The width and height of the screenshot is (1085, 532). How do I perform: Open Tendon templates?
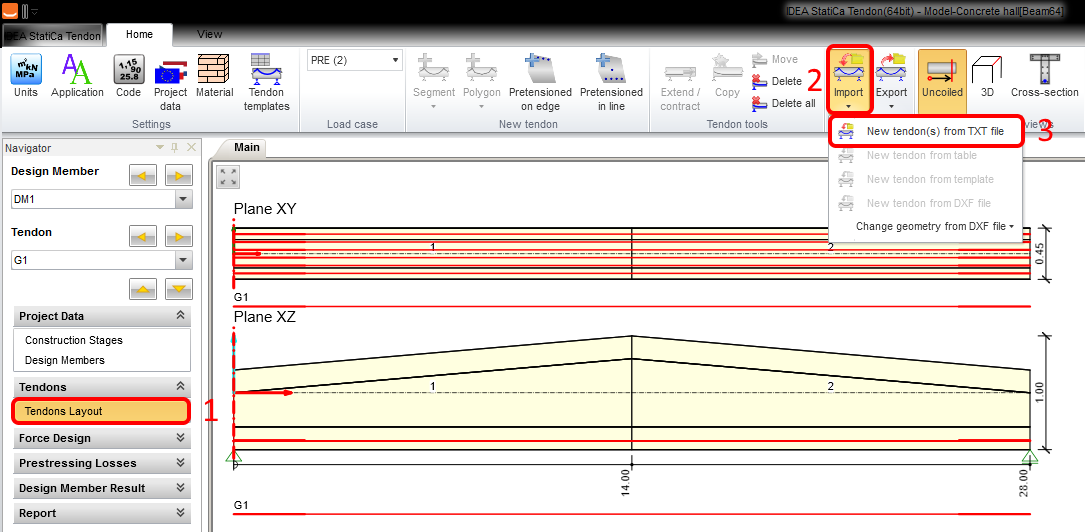pos(267,82)
